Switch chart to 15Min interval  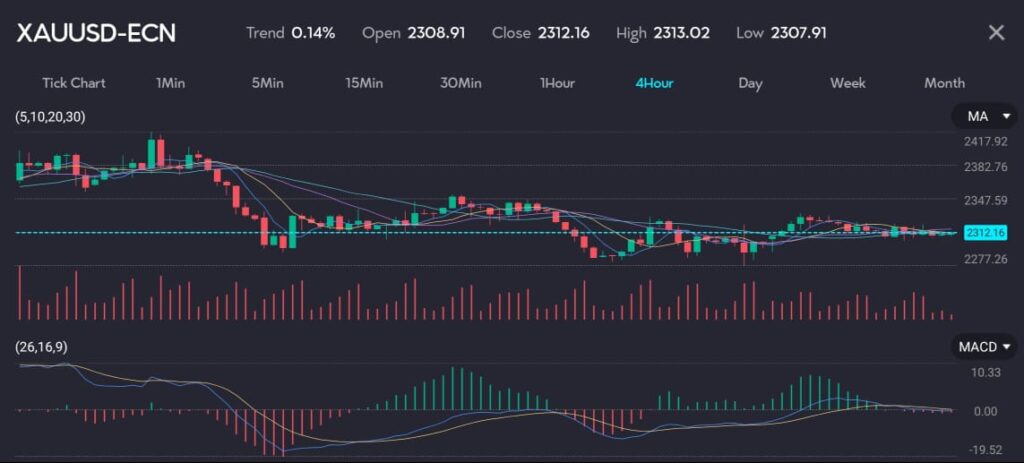[x=364, y=83]
